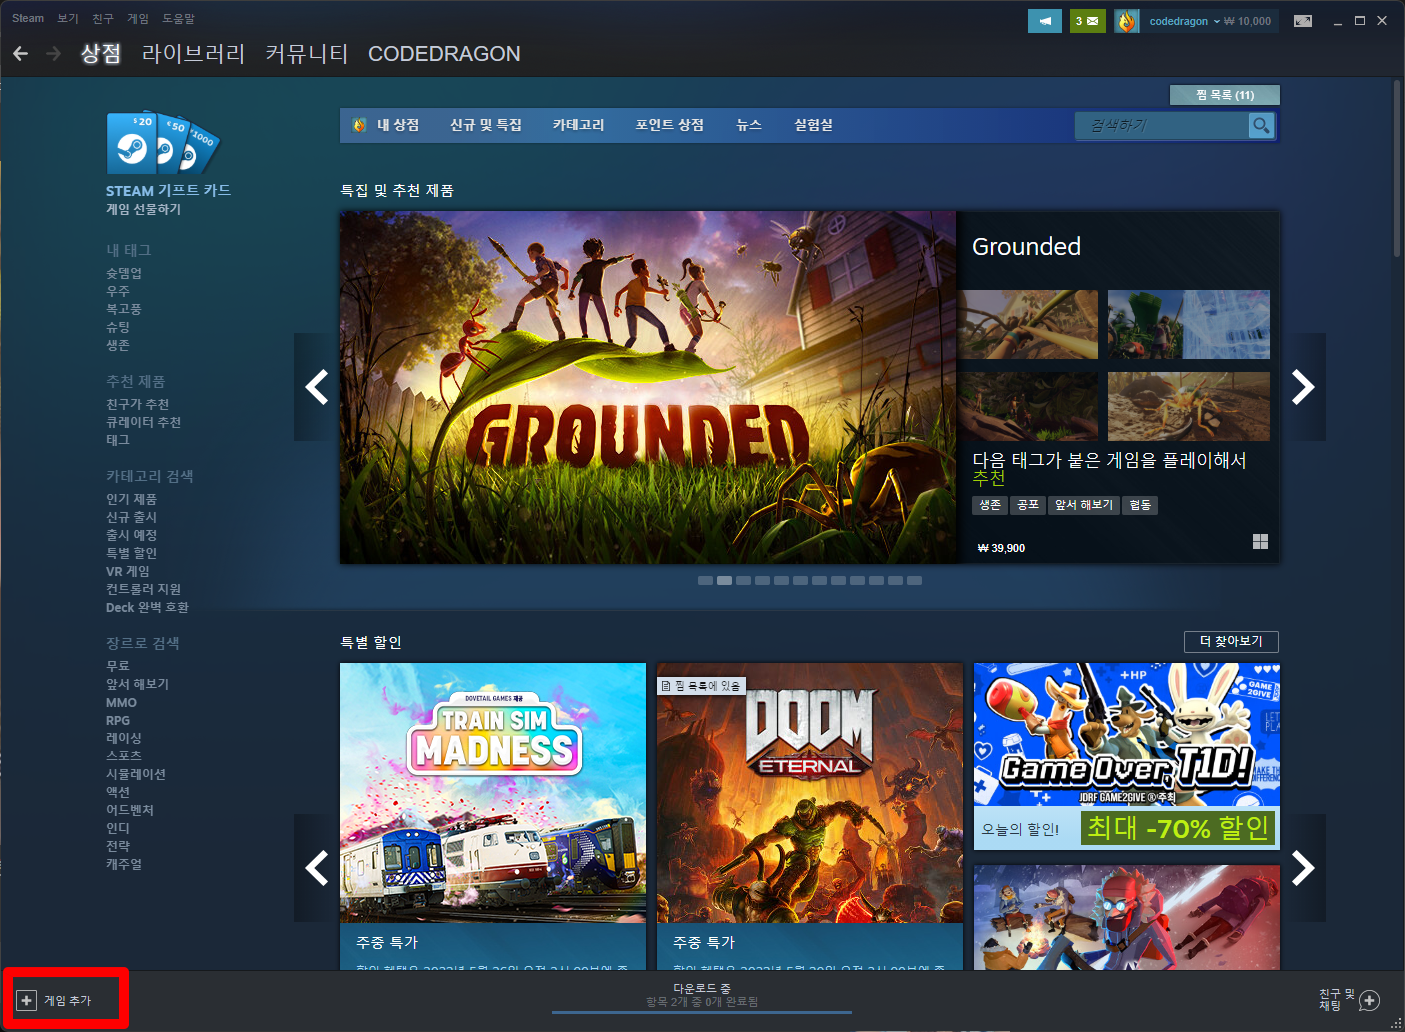Go to 커뮤니티 main tab
1405x1032 pixels.
(307, 54)
